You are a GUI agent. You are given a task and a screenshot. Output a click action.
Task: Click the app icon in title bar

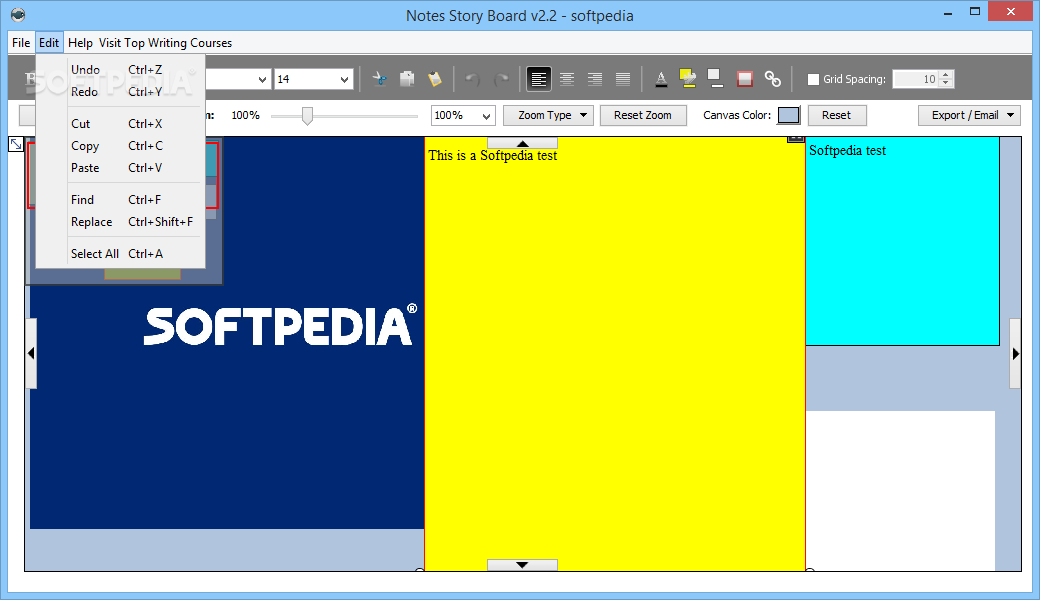click(18, 14)
